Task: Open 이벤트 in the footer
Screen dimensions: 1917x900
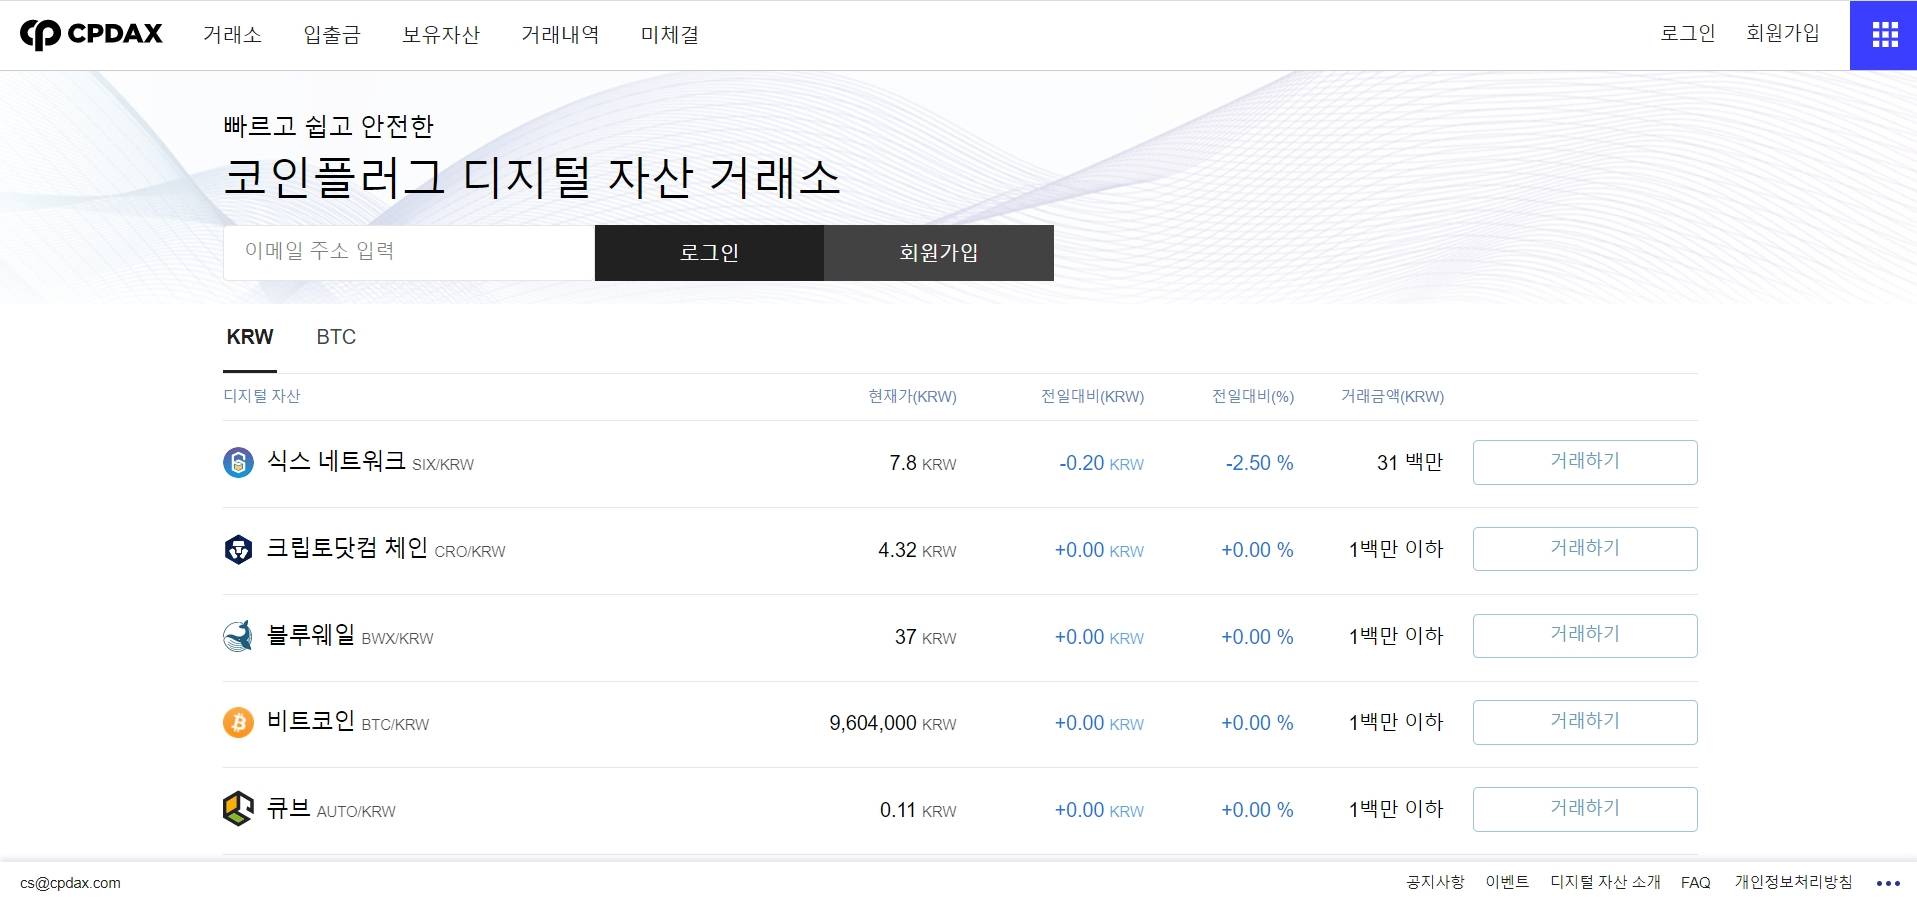Action: (x=1507, y=882)
